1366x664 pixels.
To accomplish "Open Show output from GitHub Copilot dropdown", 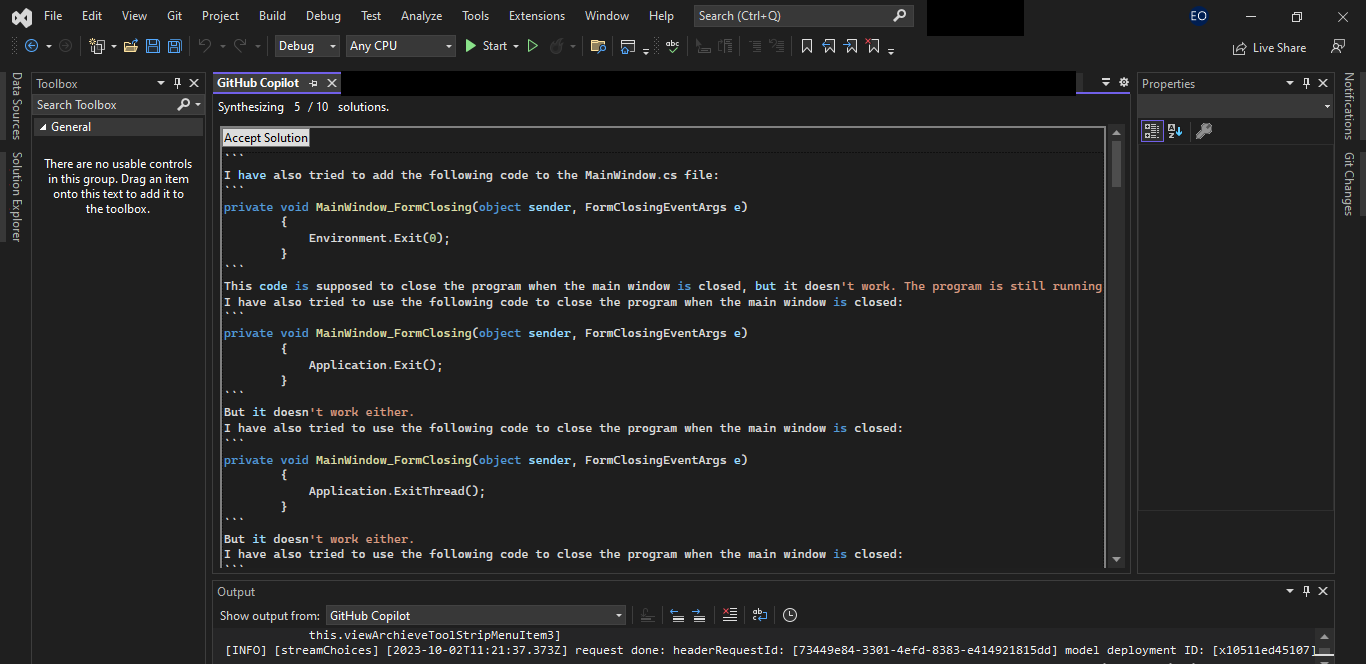I will [476, 615].
